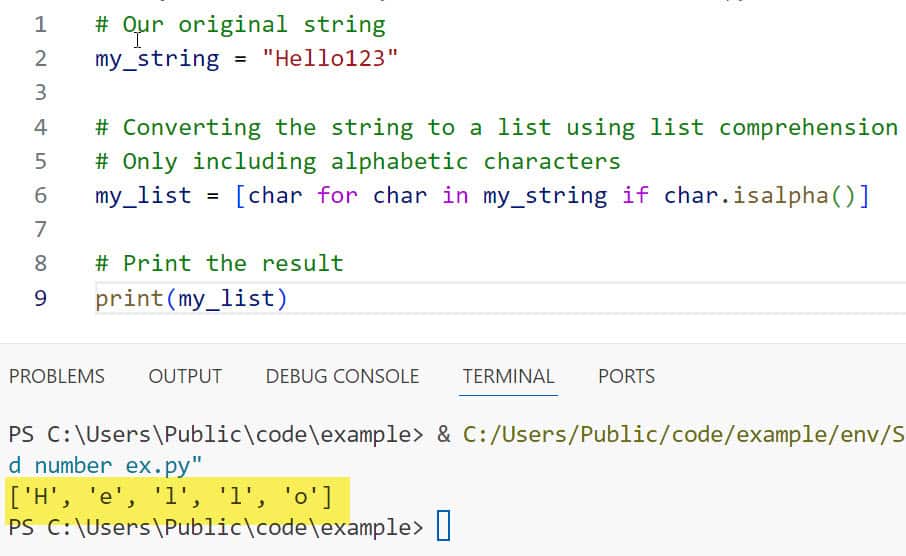Place cursor in the "Hello123" string

330,58
